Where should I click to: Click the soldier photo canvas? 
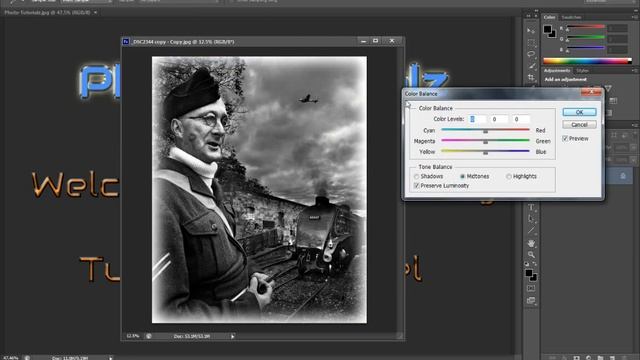[259, 190]
